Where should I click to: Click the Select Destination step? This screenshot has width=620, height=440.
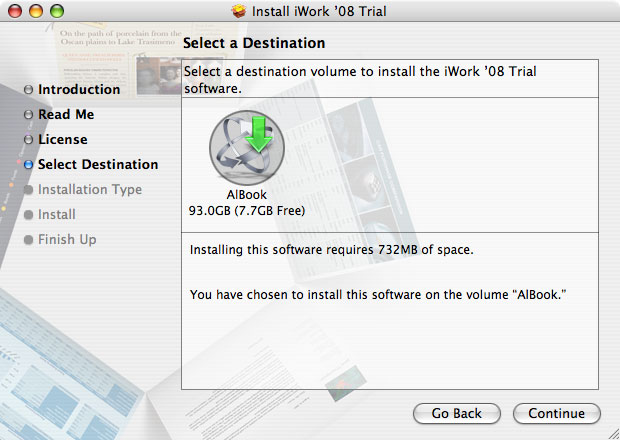[98, 164]
